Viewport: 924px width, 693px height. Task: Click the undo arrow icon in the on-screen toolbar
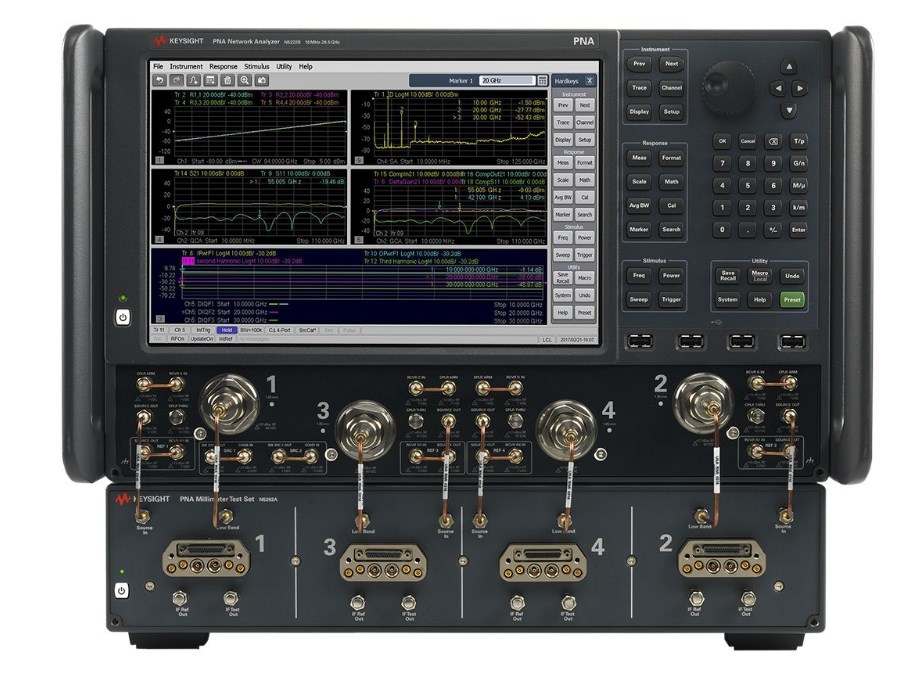(x=159, y=80)
